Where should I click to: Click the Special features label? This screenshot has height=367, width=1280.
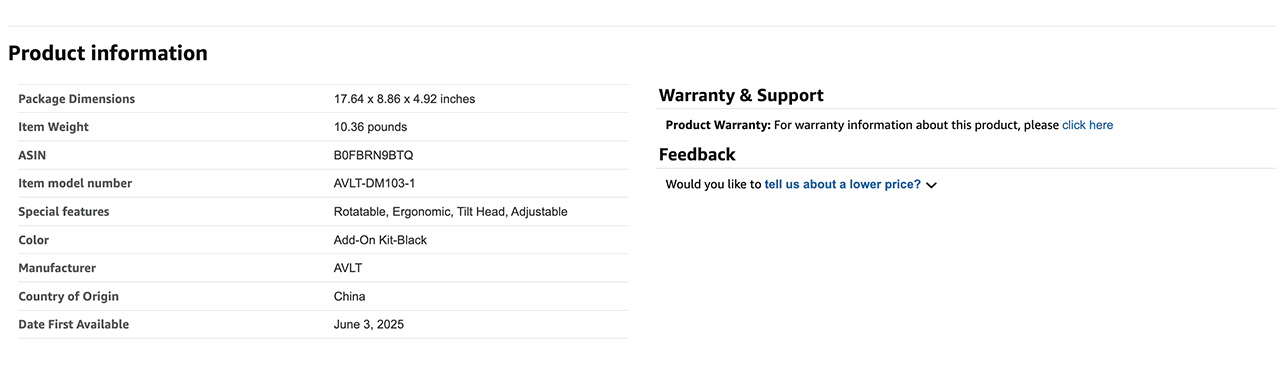point(64,212)
